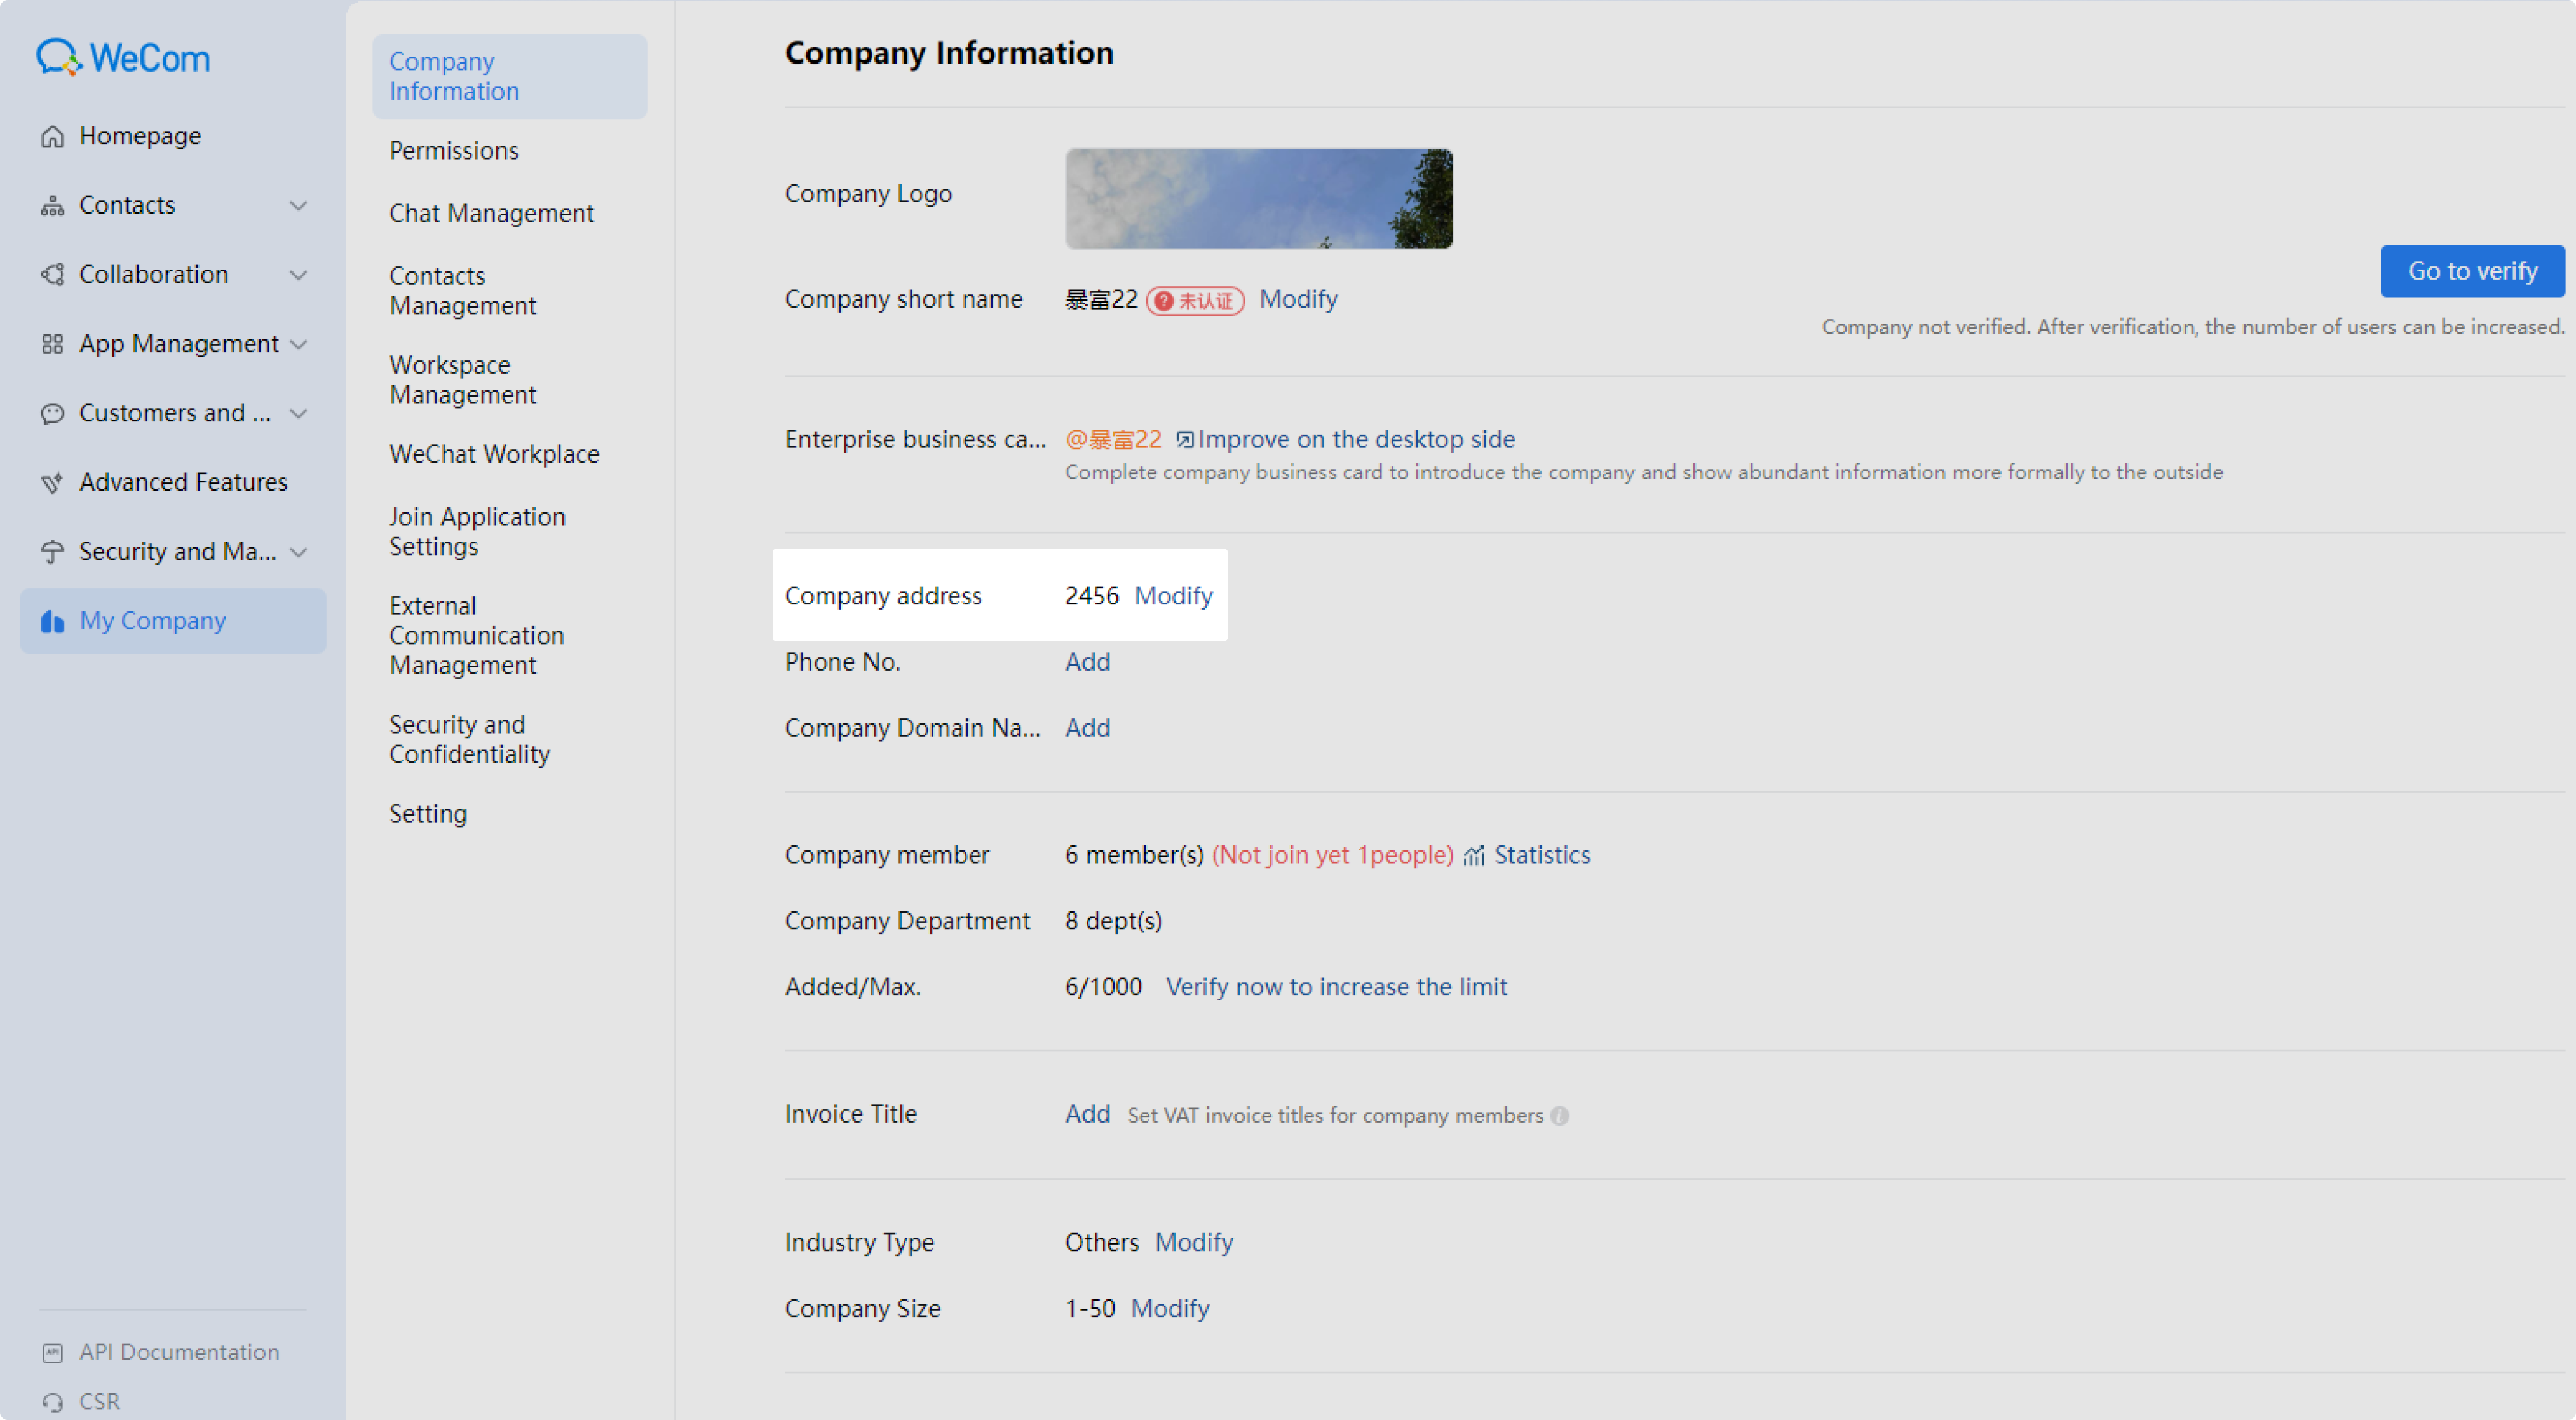The height and width of the screenshot is (1420, 2576).
Task: Open API Documentation icon at bottom
Action: [53, 1353]
